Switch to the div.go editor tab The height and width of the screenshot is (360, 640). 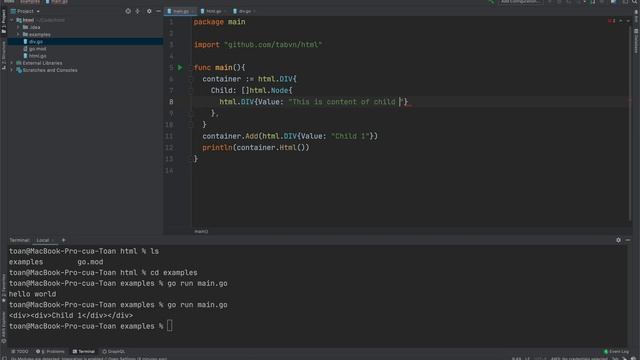click(244, 11)
